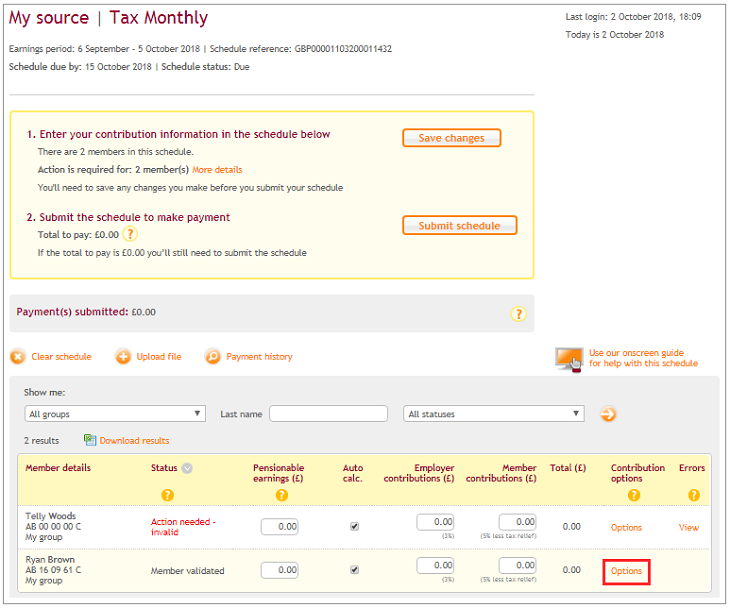Click help icon in Payment(s) submitted bar

point(518,314)
